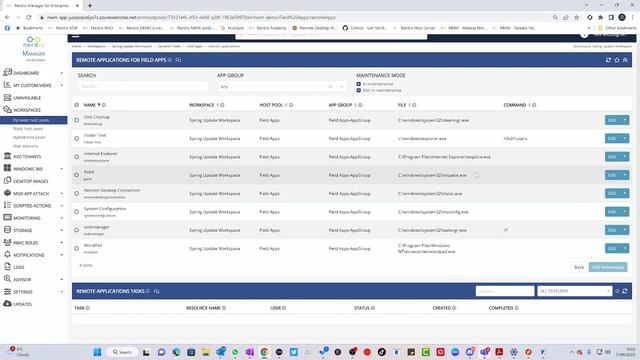Viewport: 640px width, 360px height.
Task: Open Edit dropdown arrow for Folder Test
Action: pyautogui.click(x=624, y=138)
